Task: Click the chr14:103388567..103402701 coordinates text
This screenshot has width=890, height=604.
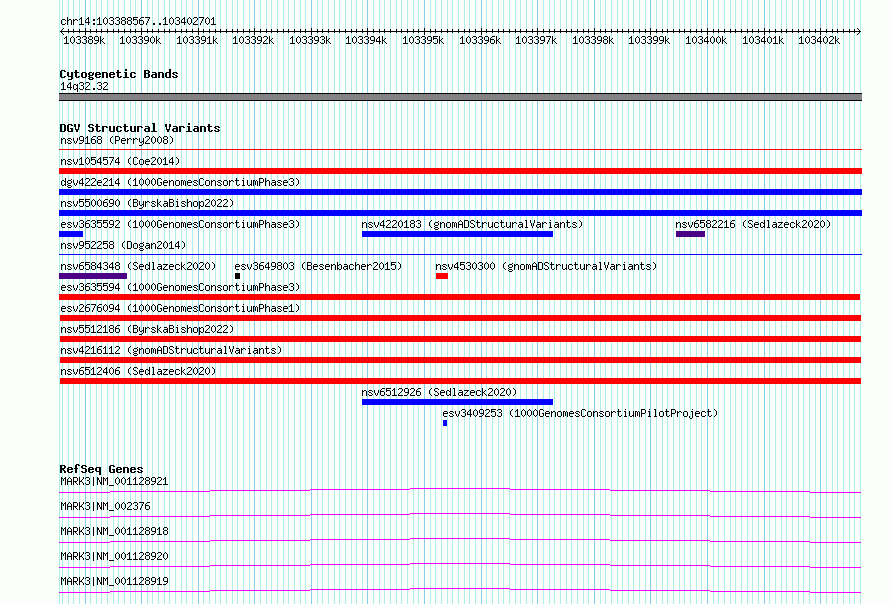Action: [138, 22]
